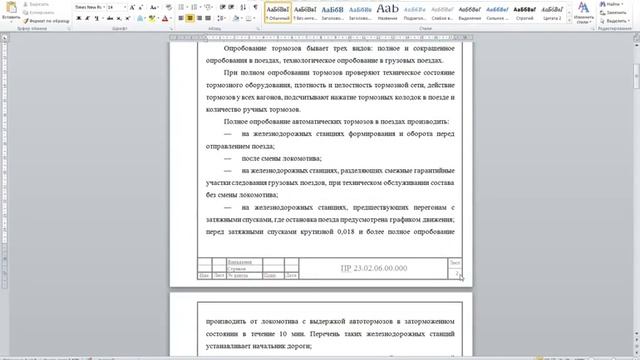This screenshot has width=640, height=360.
Task: Toggle italic formatting
Action: click(87, 18)
